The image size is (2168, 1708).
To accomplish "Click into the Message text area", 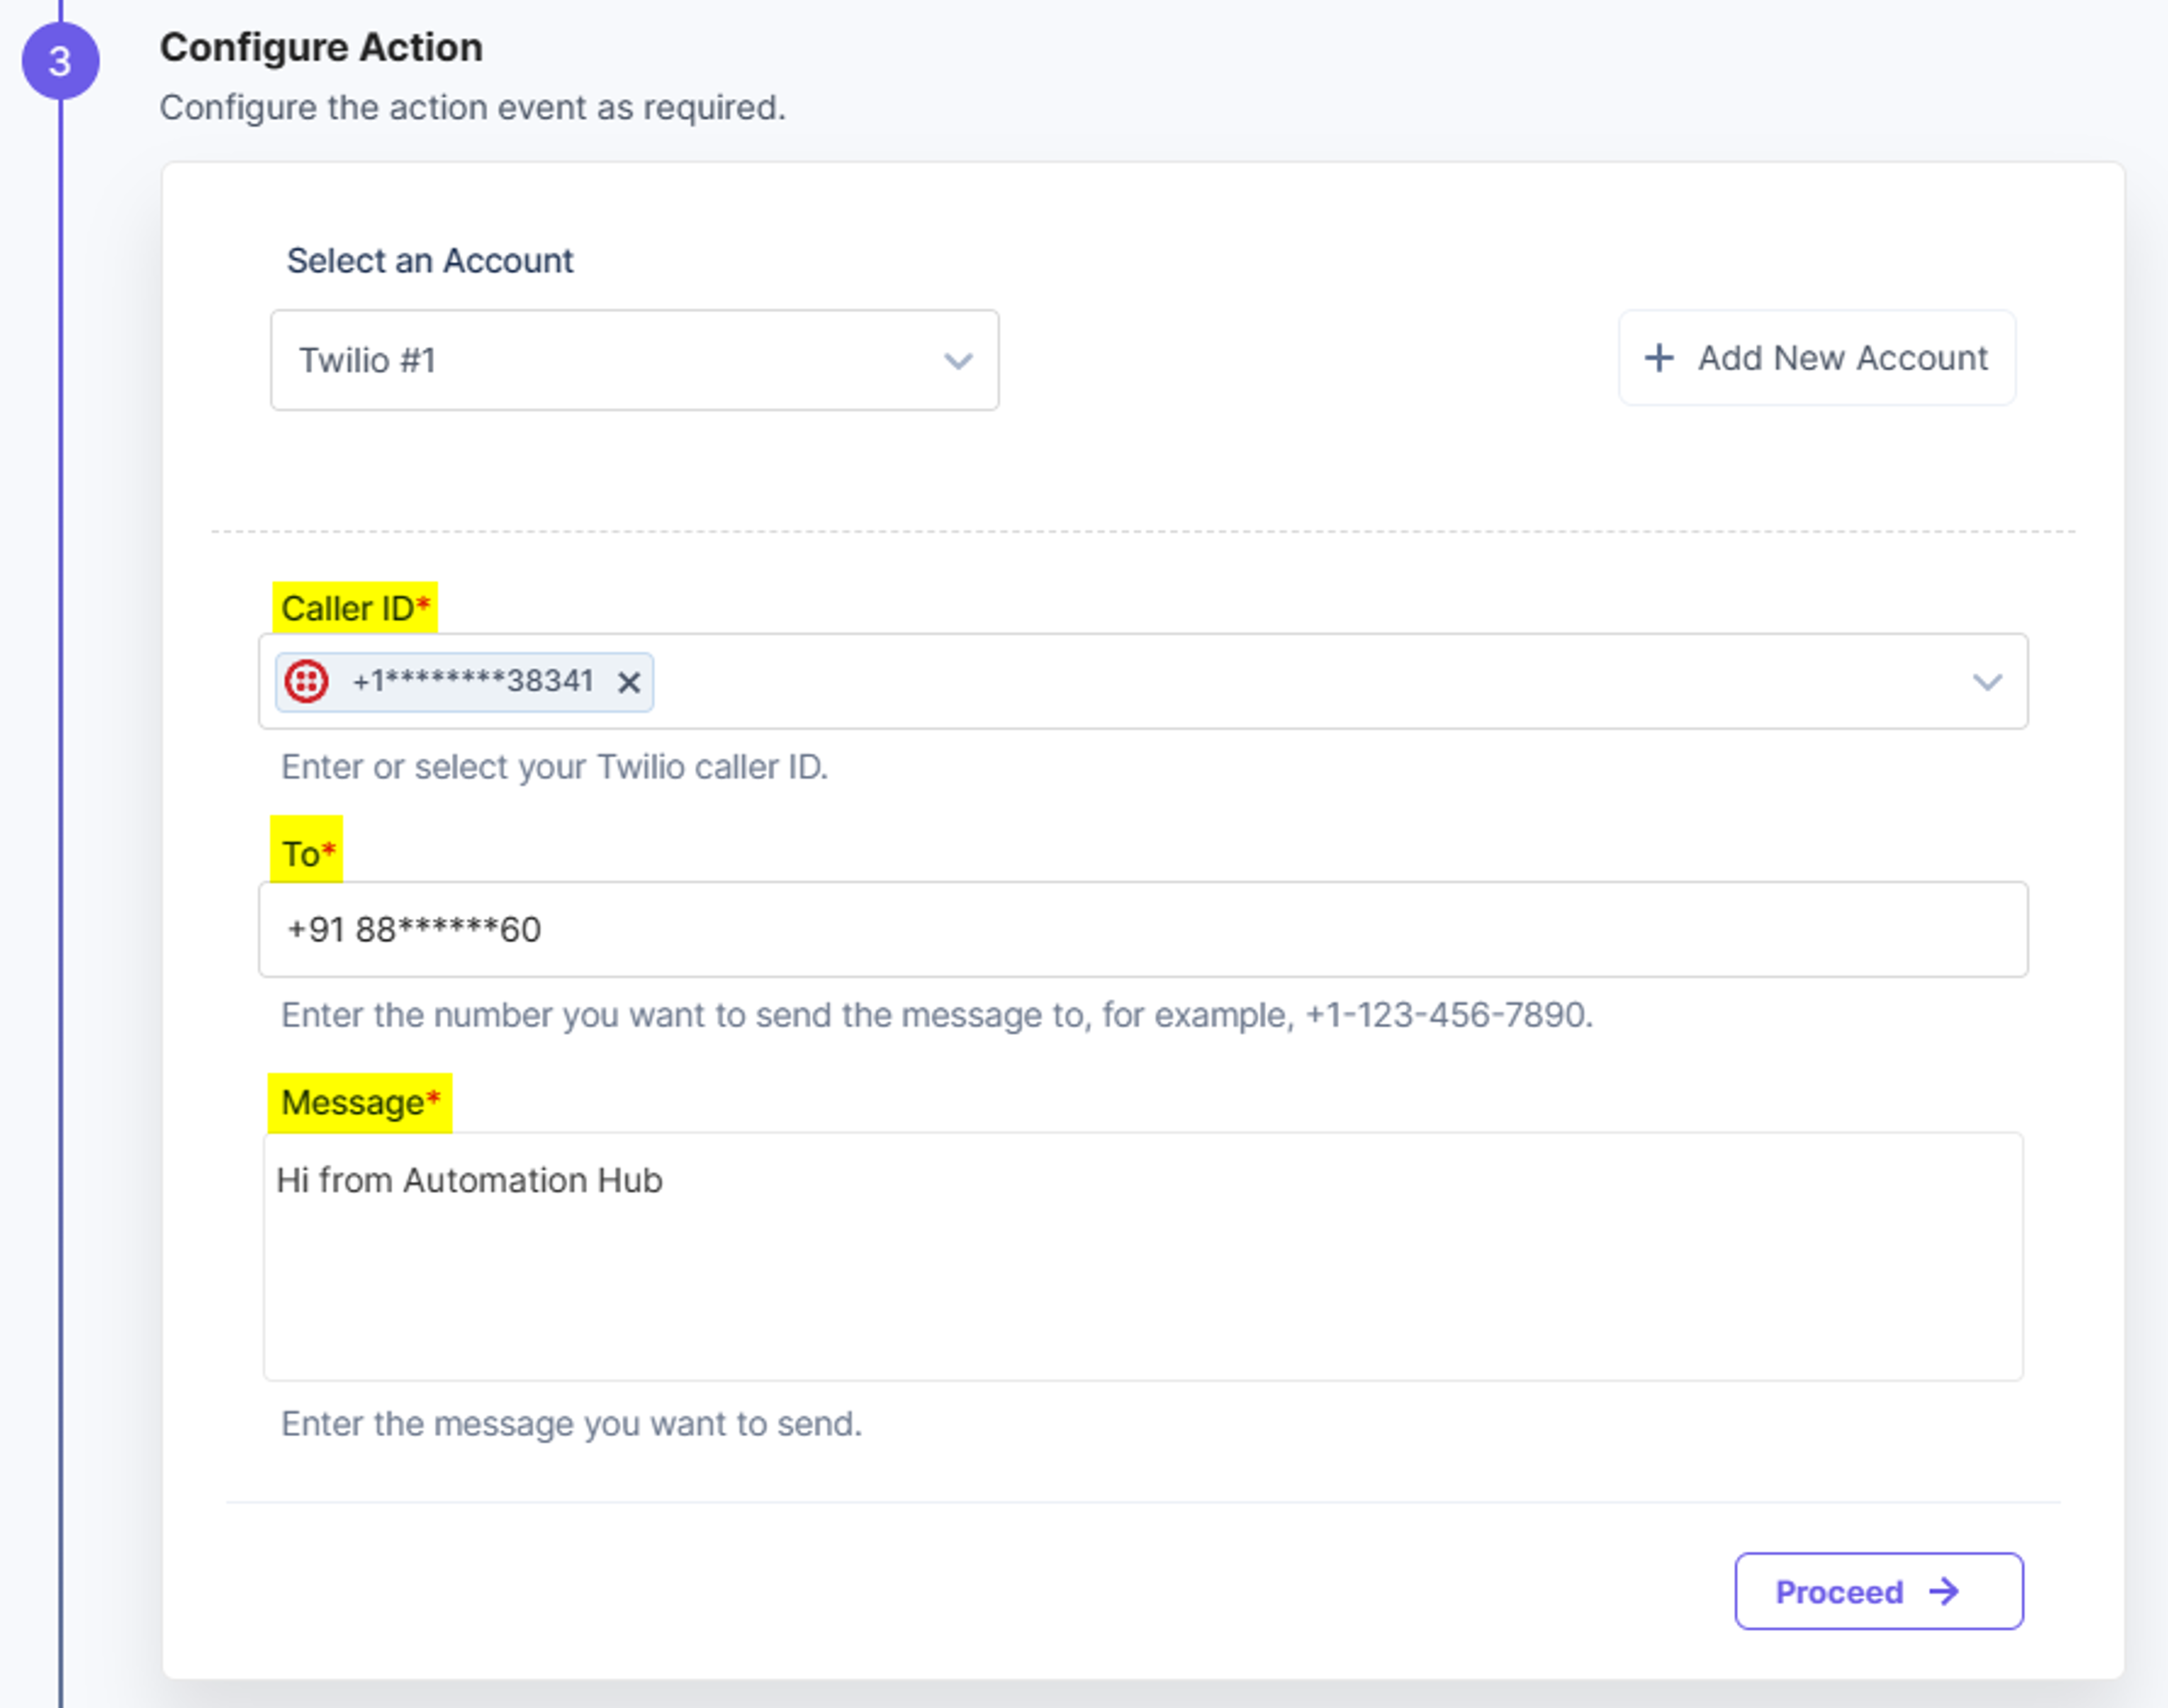I will point(1143,1257).
